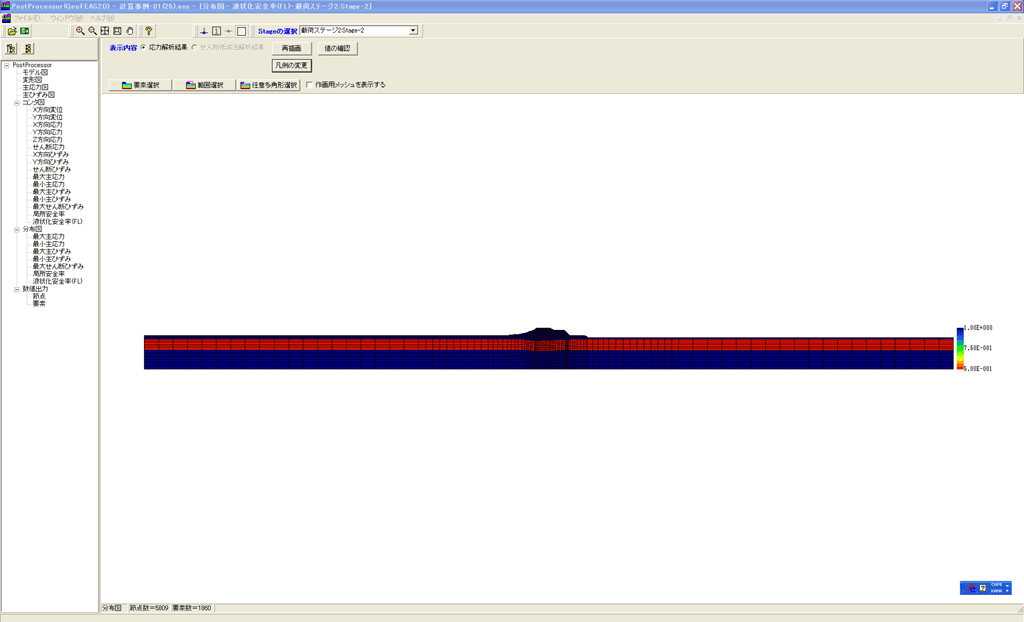Open a file with the folder icon

(12, 31)
